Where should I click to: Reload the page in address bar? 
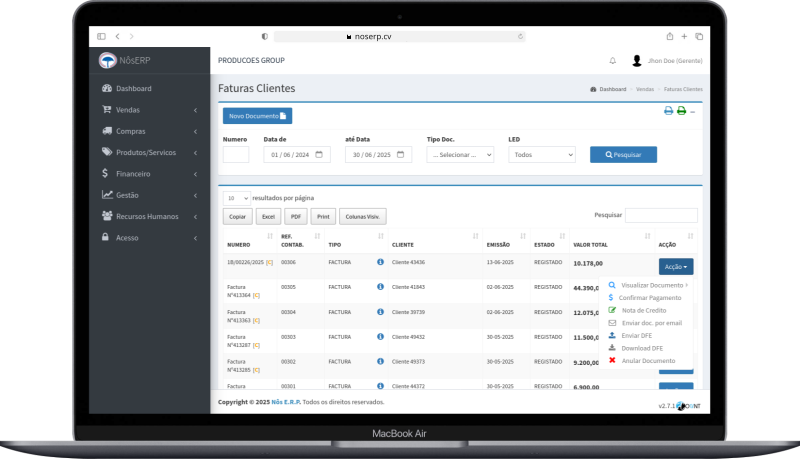(520, 36)
